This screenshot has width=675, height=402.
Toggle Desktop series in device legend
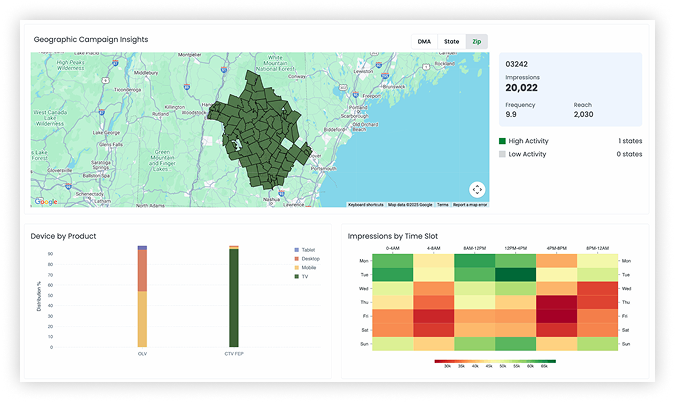[x=307, y=259]
